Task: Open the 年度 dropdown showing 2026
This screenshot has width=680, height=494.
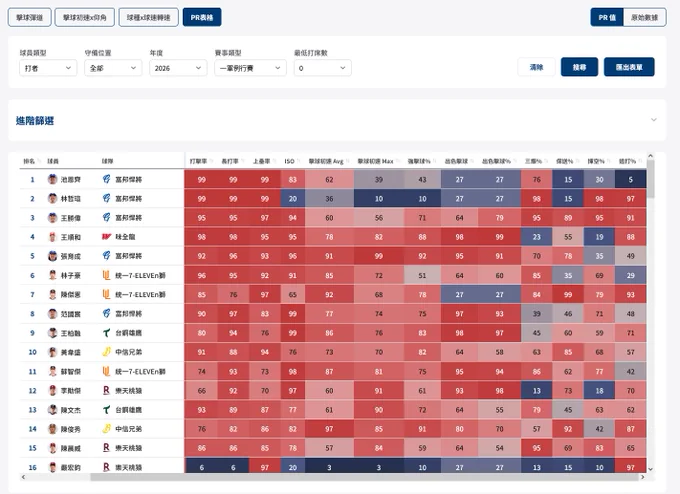Action: click(x=178, y=68)
